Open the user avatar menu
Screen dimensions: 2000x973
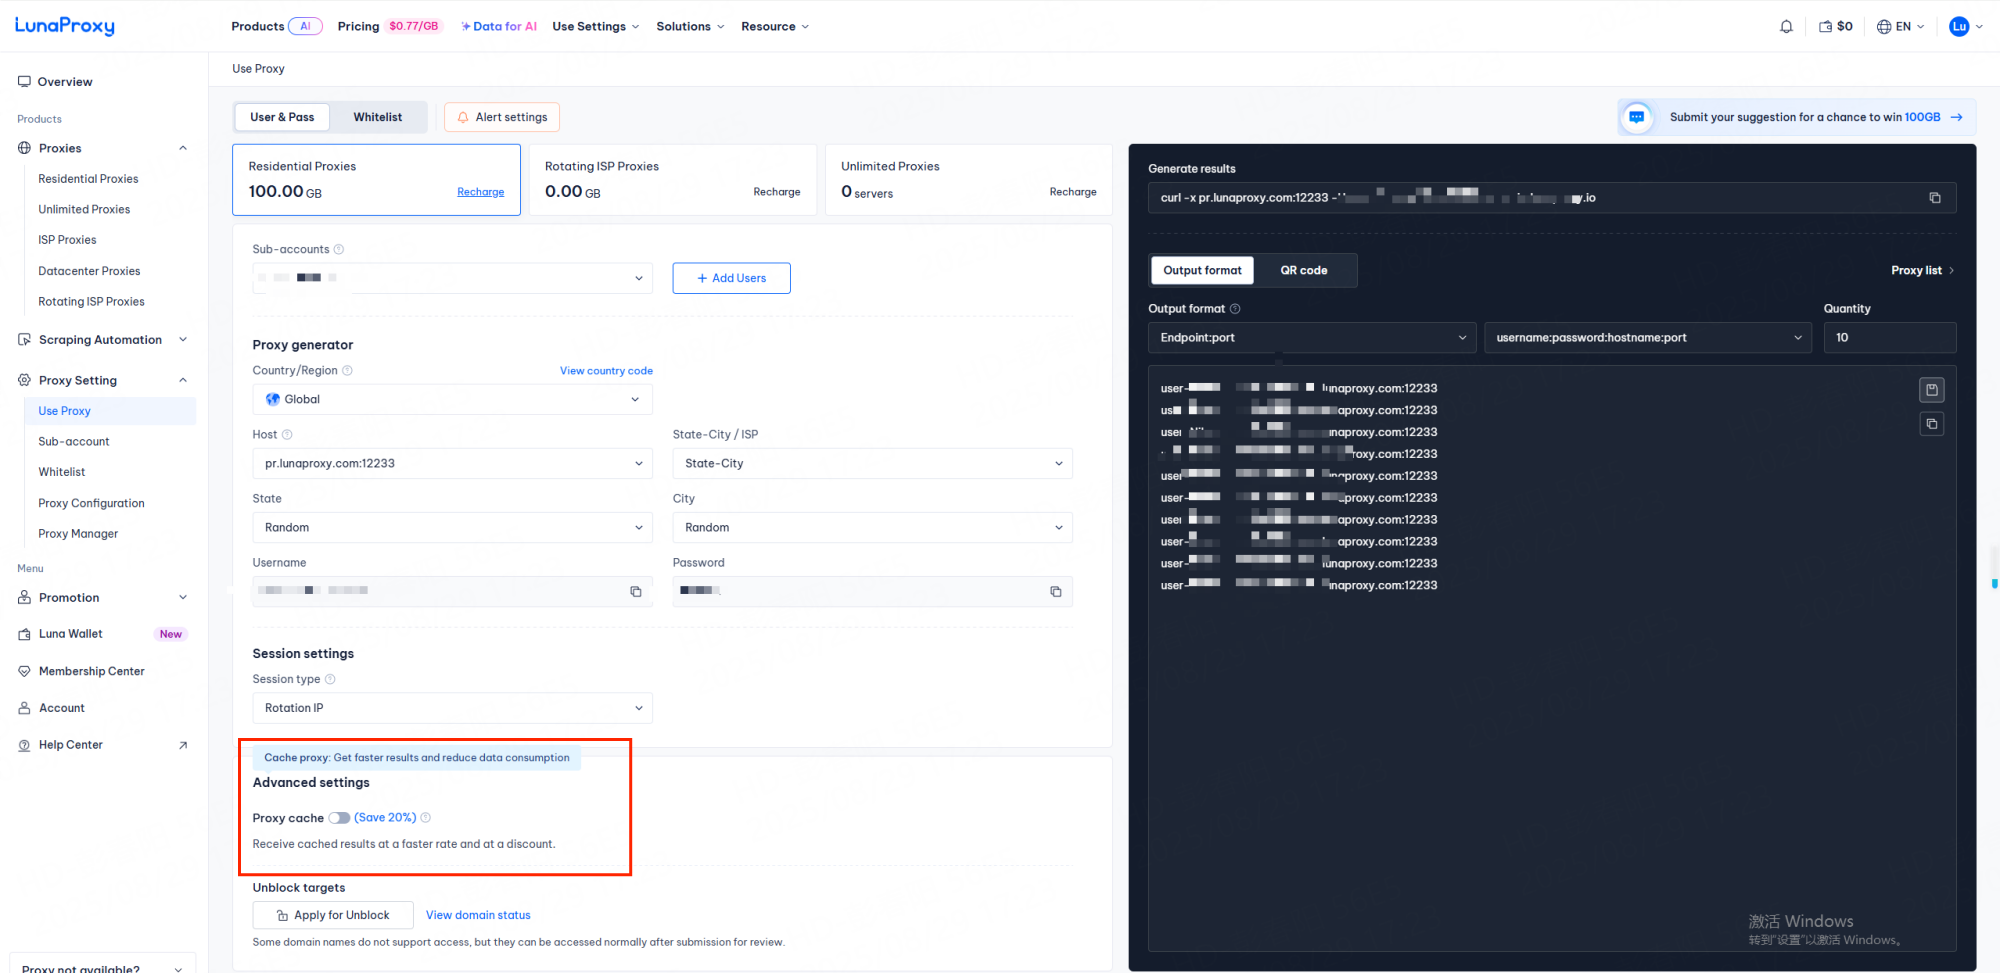[x=1959, y=27]
